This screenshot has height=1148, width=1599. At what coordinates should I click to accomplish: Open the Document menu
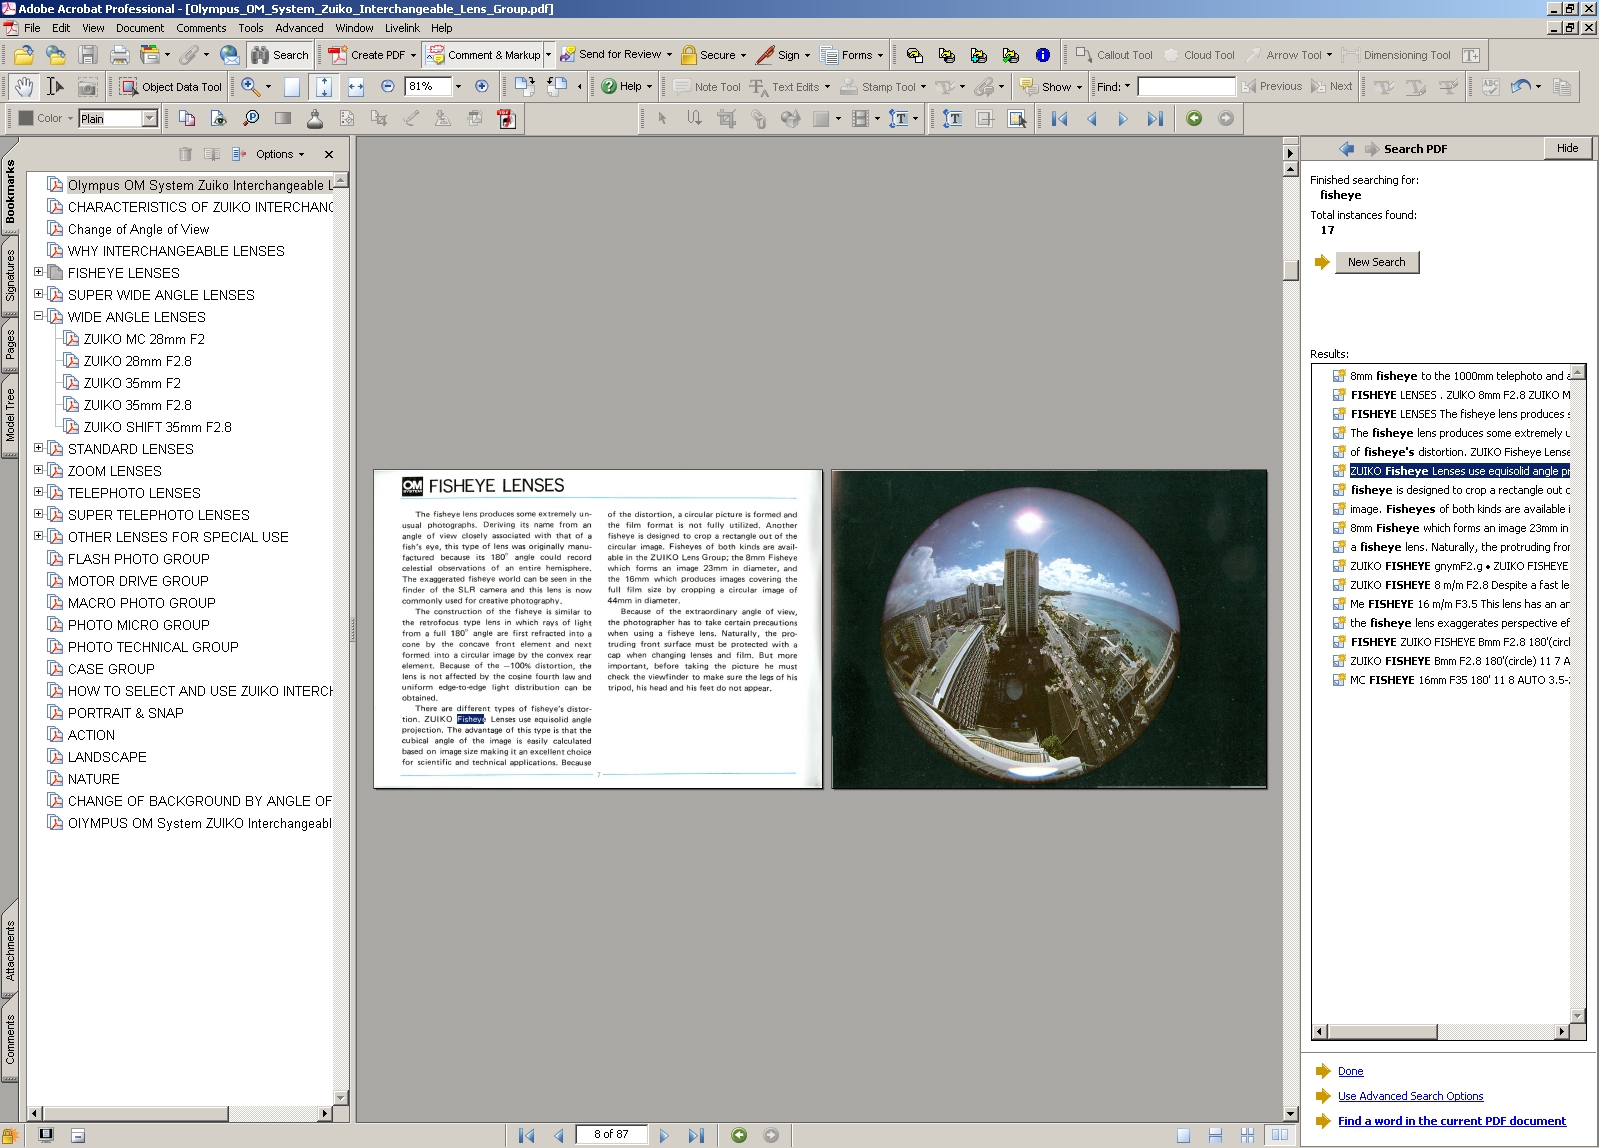point(140,28)
